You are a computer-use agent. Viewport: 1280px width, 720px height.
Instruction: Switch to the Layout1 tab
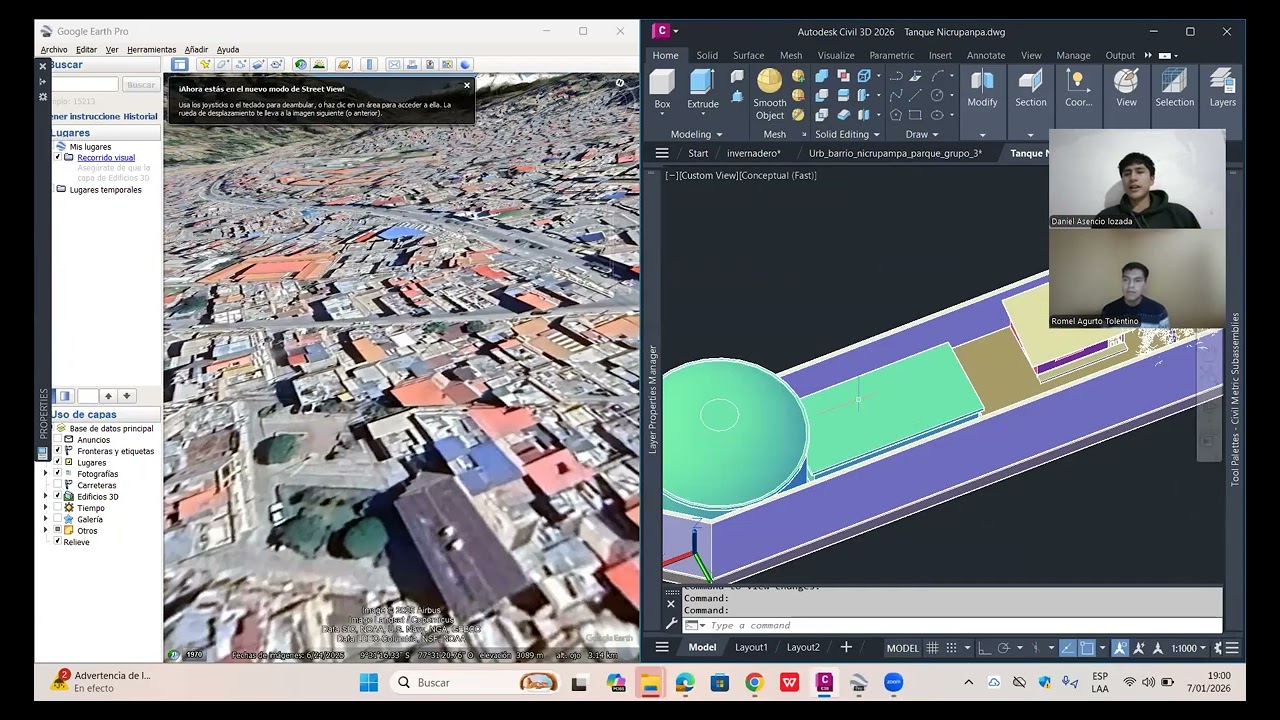pyautogui.click(x=751, y=647)
